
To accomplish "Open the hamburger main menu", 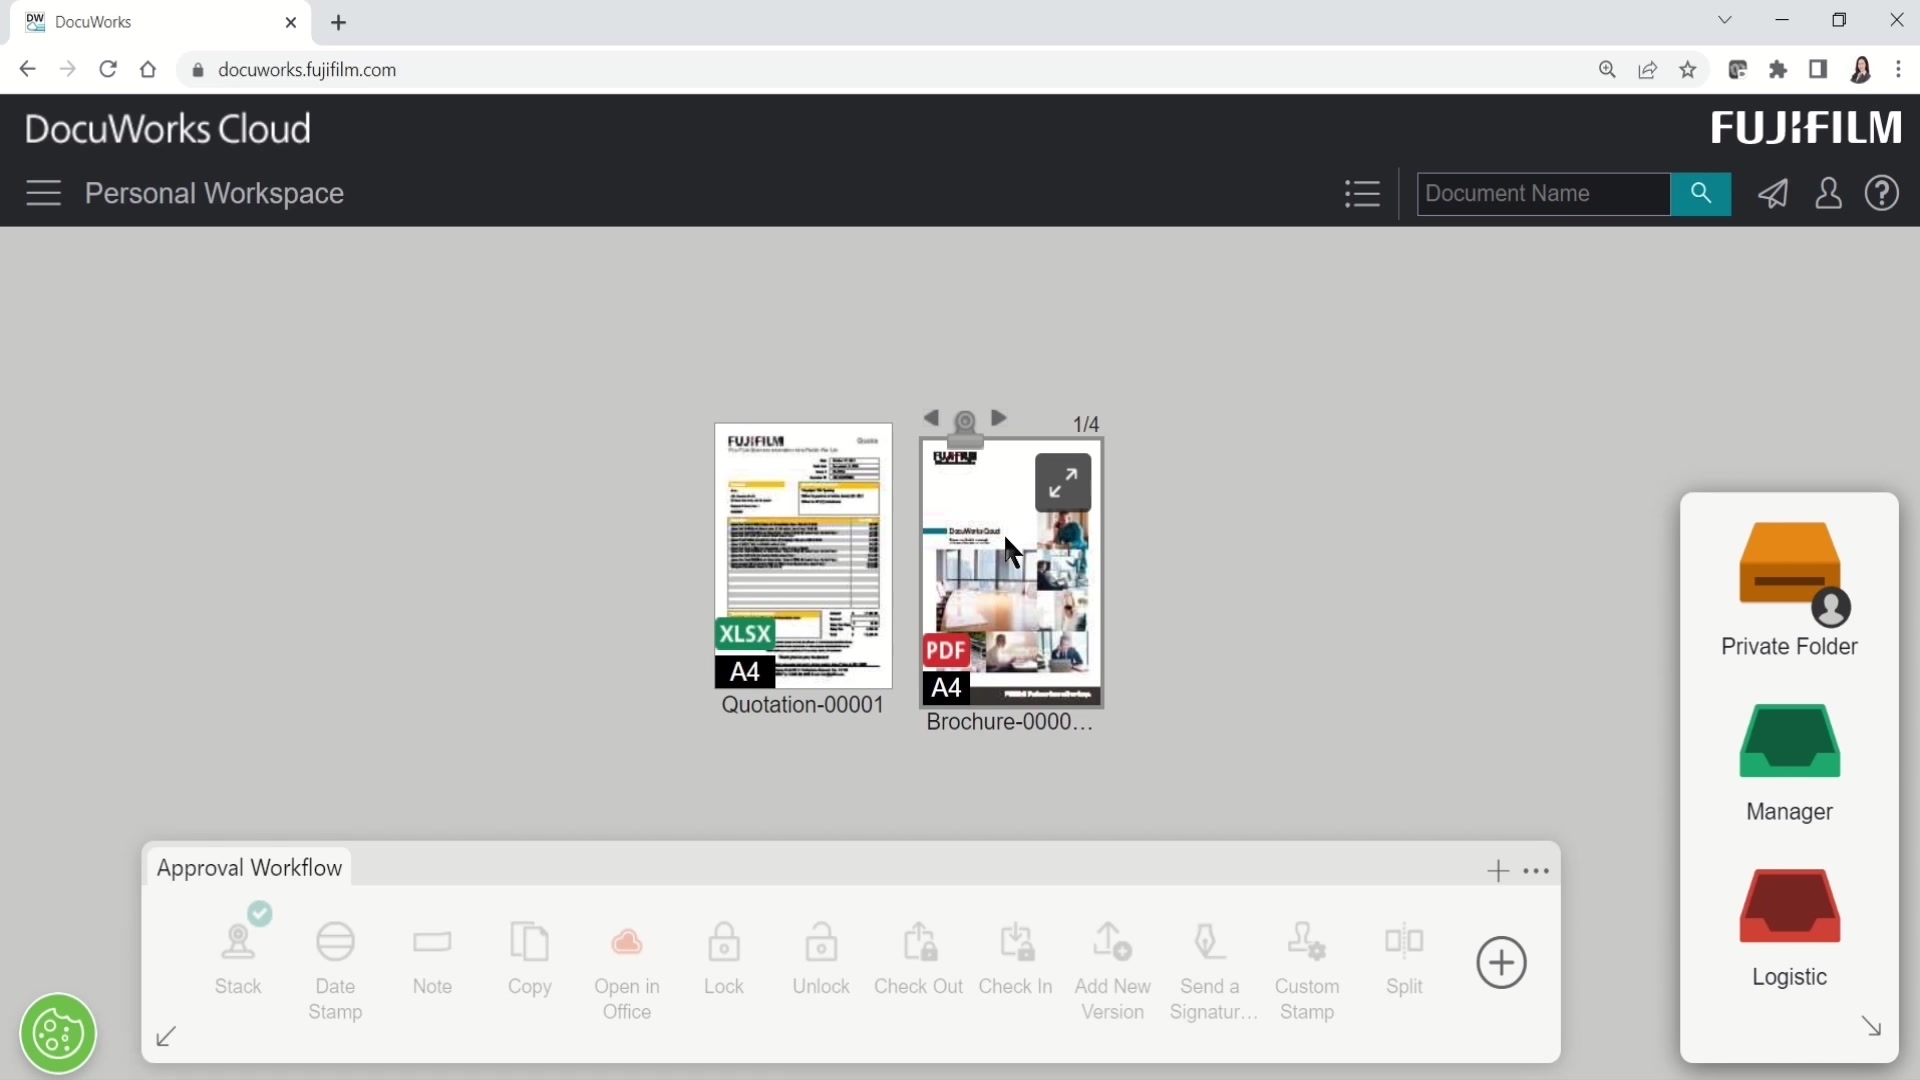I will coord(43,193).
